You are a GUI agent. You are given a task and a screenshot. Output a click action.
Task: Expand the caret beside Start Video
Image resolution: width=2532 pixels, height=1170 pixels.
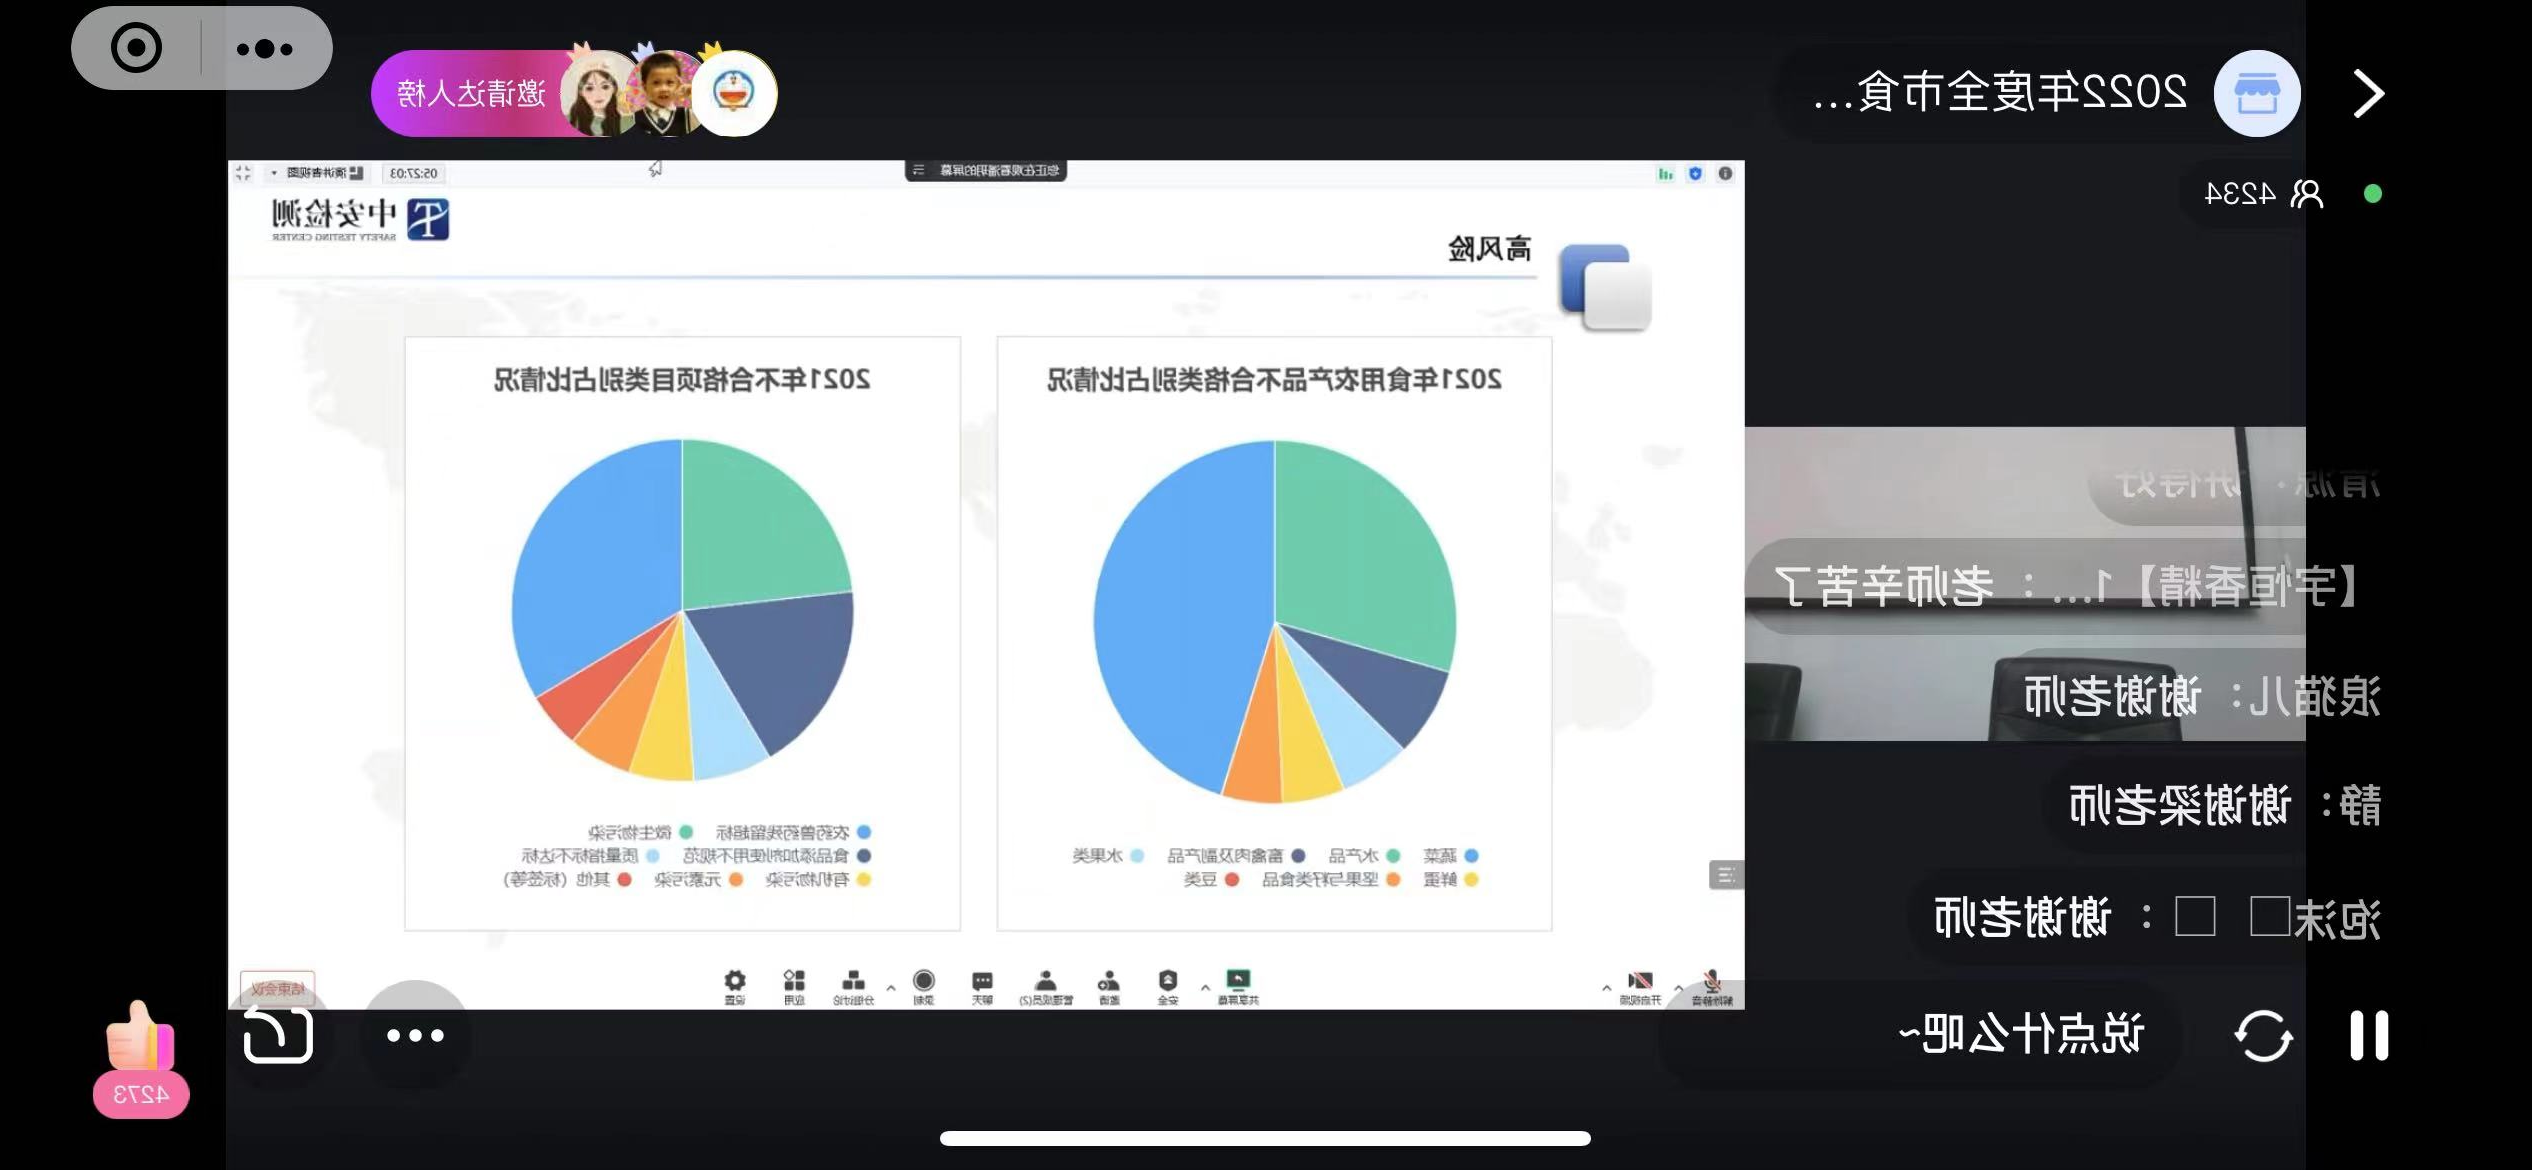click(x=1606, y=988)
